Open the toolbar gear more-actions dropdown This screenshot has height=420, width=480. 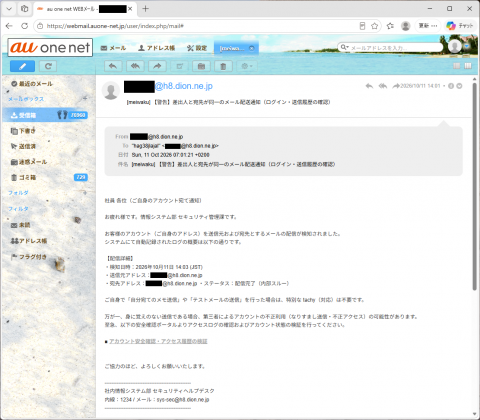coord(247,66)
